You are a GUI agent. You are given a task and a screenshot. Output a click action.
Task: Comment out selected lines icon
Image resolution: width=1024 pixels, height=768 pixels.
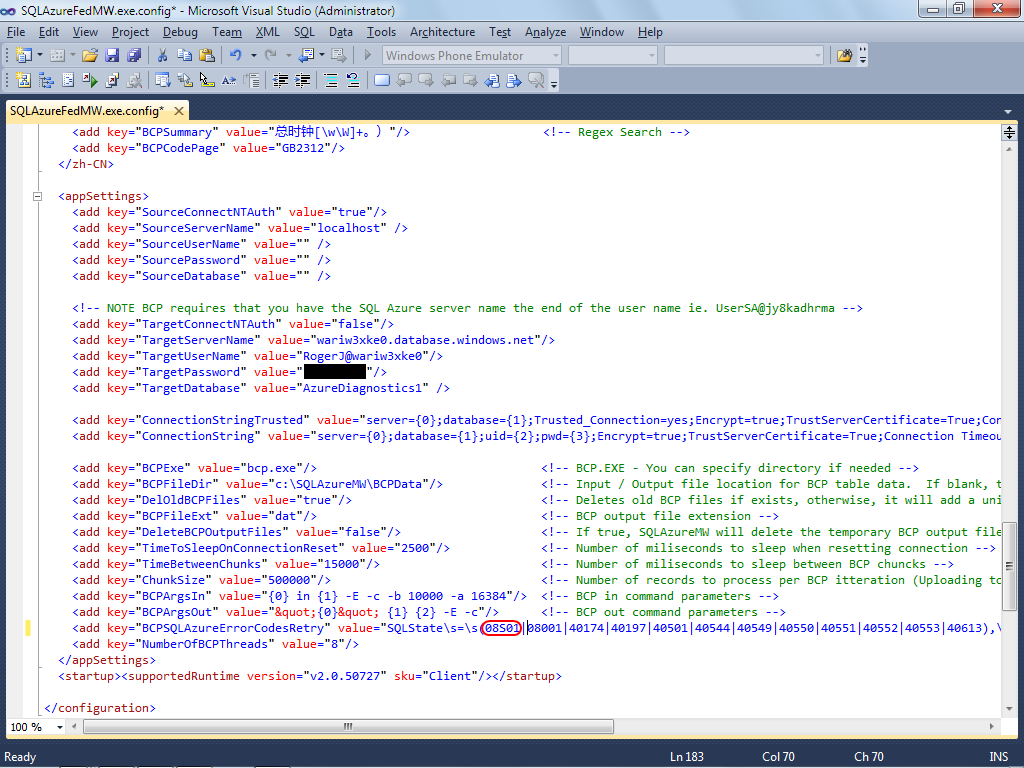point(331,80)
